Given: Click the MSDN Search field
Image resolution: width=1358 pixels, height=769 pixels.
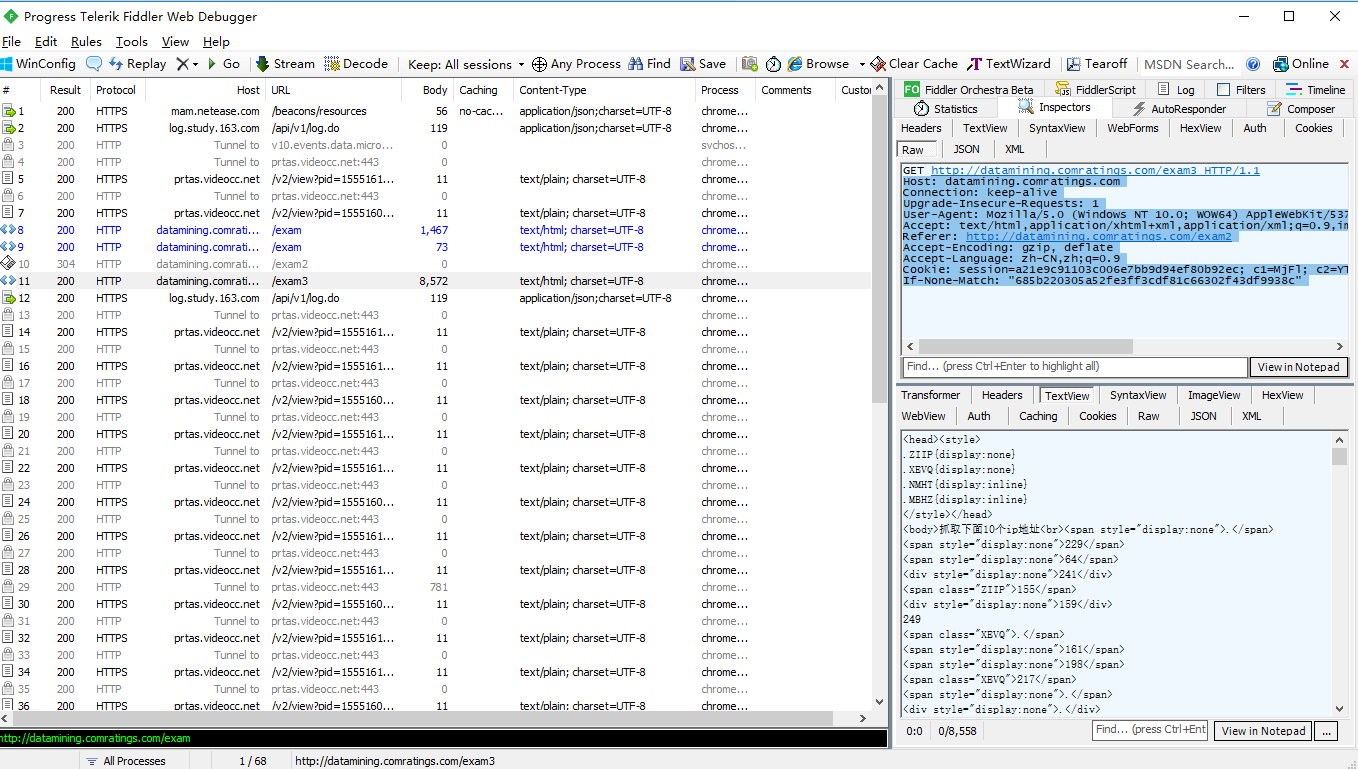Looking at the screenshot, I should pyautogui.click(x=1188, y=64).
